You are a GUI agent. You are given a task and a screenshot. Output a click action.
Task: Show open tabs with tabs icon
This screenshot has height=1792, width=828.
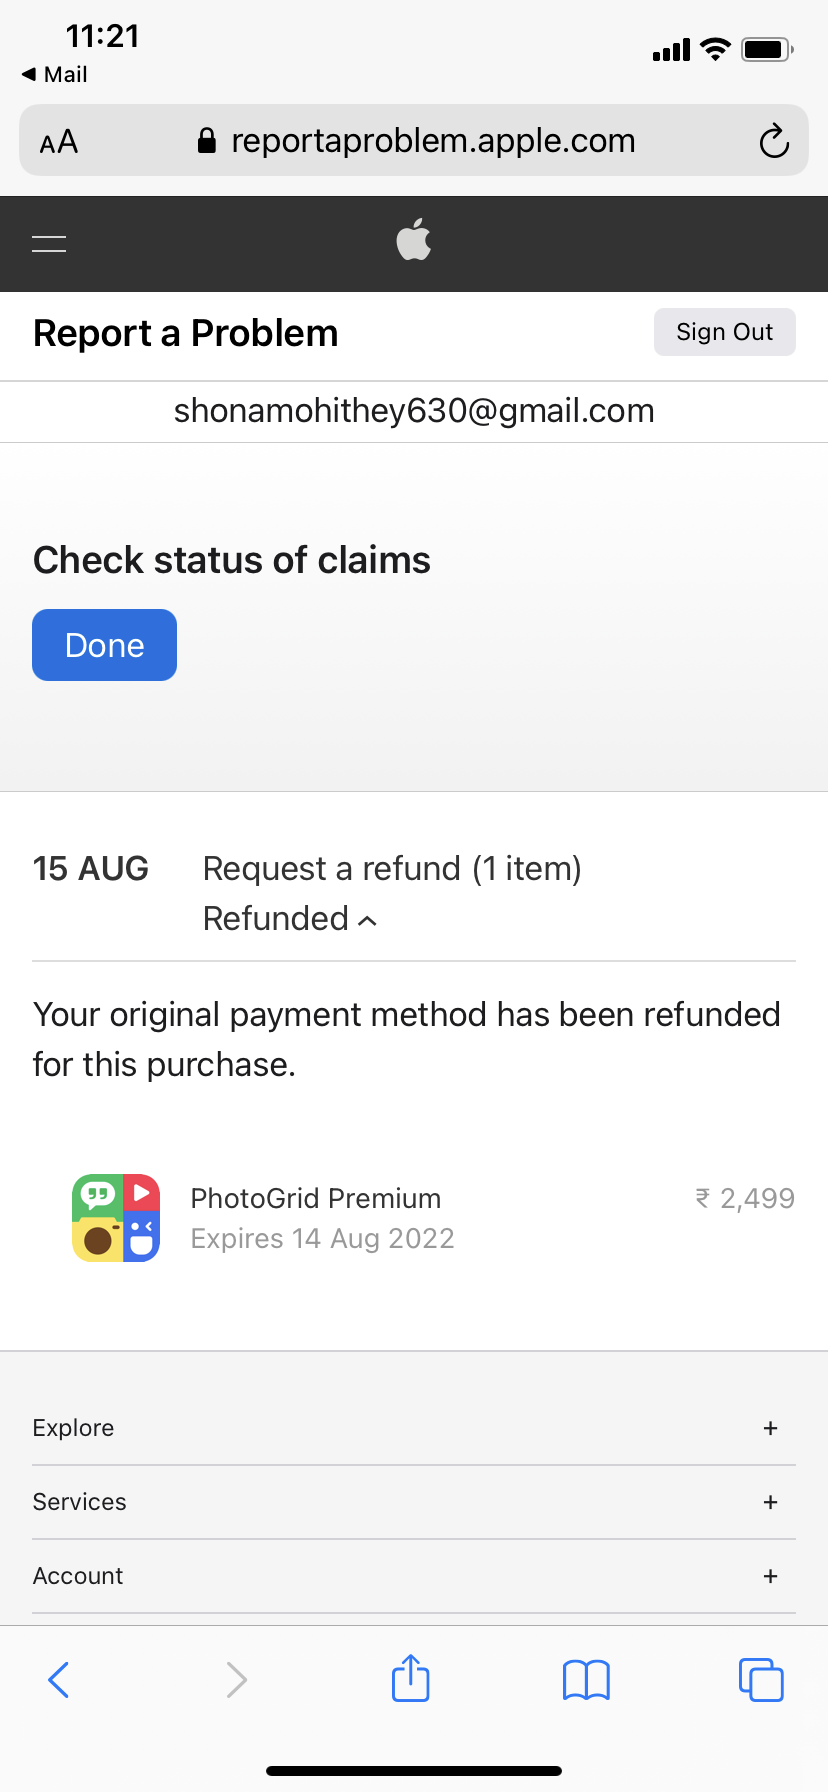(761, 1680)
